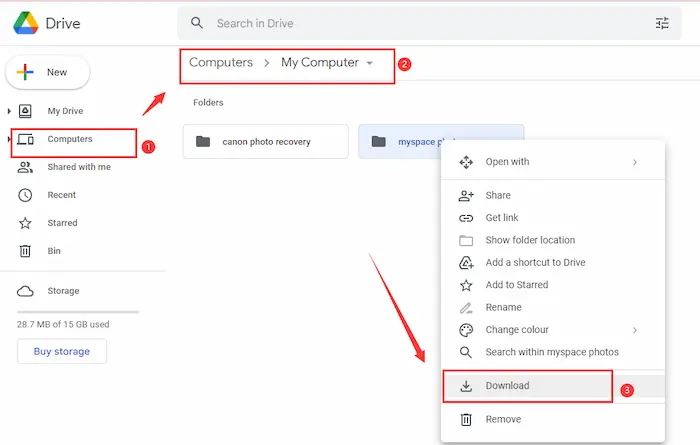Open Computers in the sidebar
The width and height of the screenshot is (700, 445).
70,139
